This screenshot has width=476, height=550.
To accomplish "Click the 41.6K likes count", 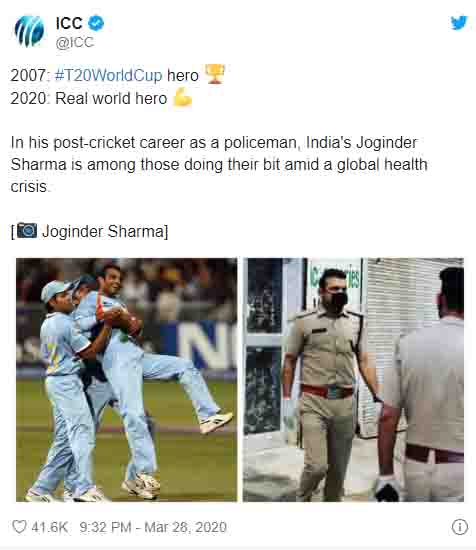I will [49, 527].
